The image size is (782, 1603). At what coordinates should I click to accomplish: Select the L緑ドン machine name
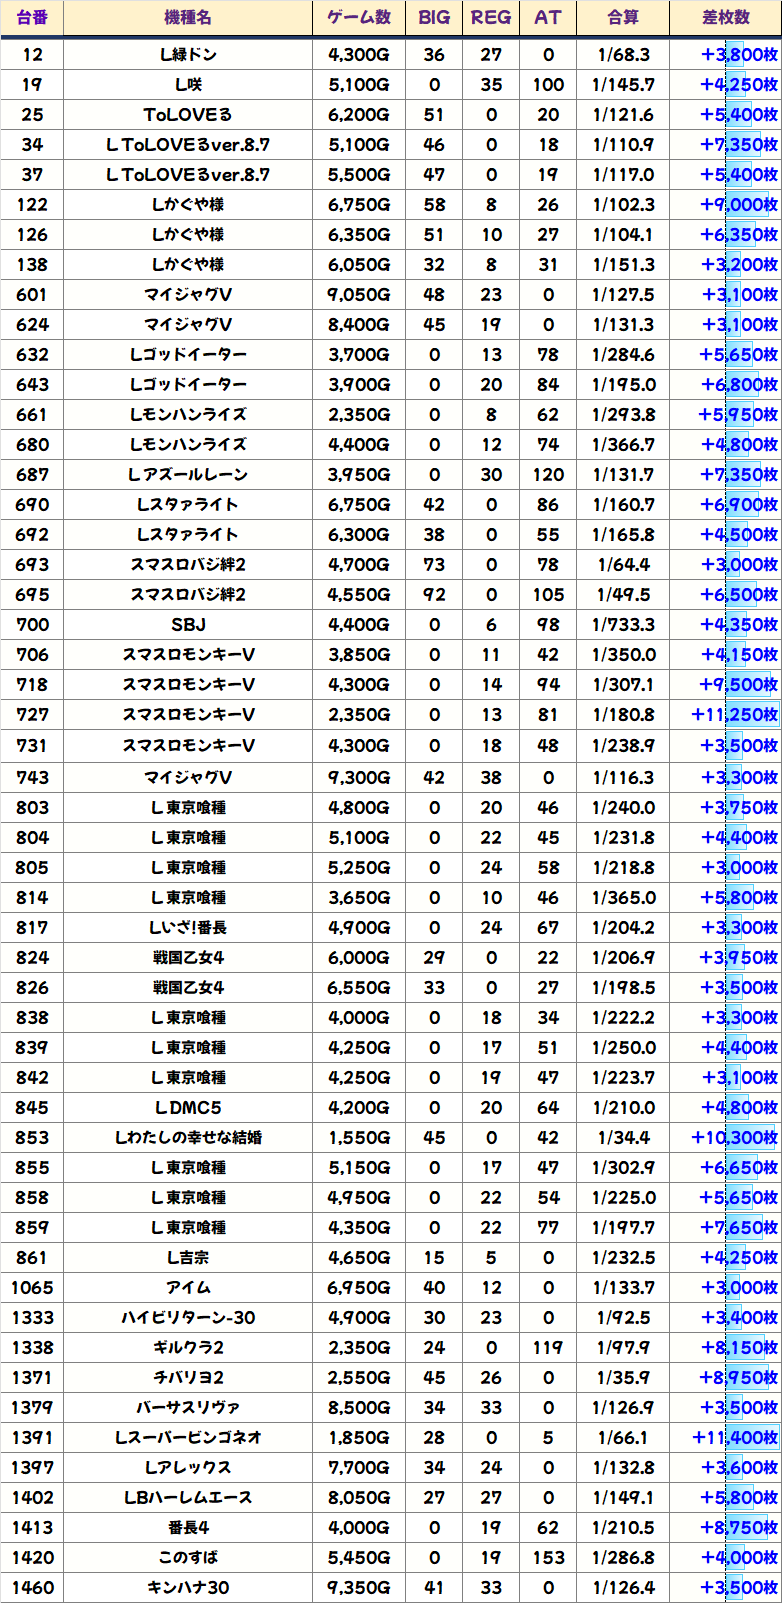click(x=188, y=55)
